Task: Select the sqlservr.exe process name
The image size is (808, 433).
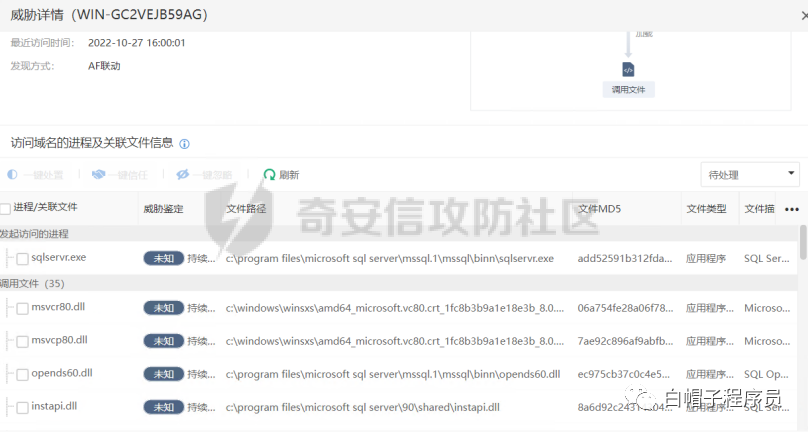Action: (x=59, y=257)
